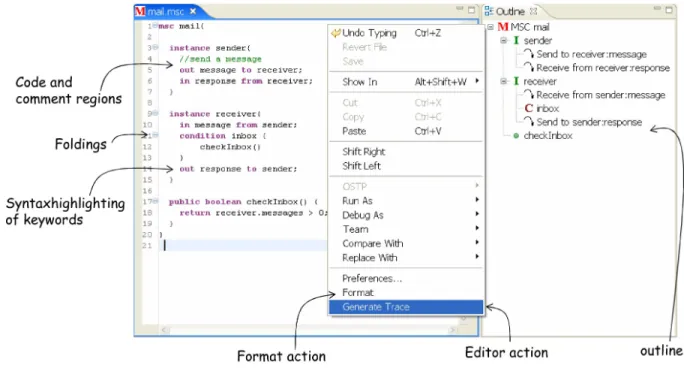Click the editor scrollbar left arrow

click(x=164, y=330)
